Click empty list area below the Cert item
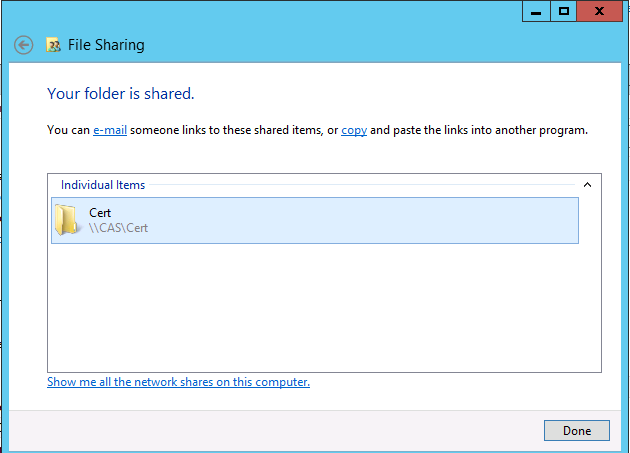 coord(315,307)
